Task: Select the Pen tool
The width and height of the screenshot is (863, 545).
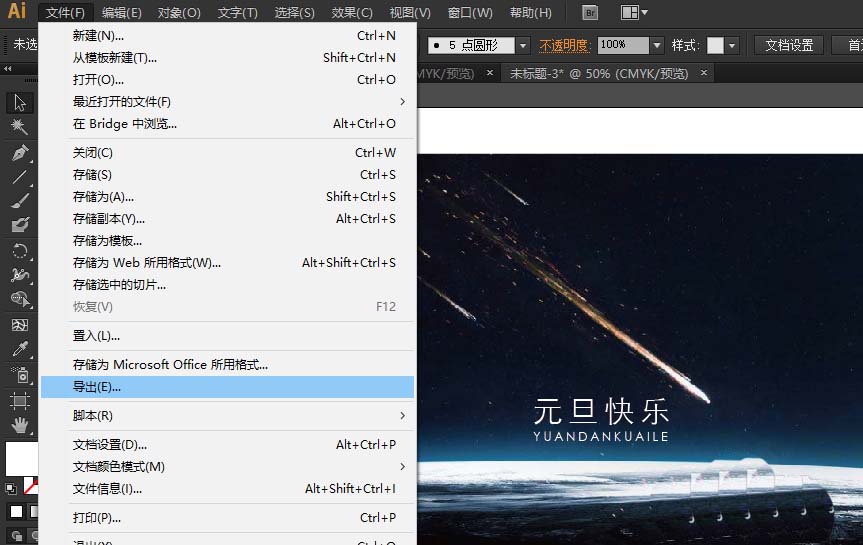Action: [x=20, y=152]
